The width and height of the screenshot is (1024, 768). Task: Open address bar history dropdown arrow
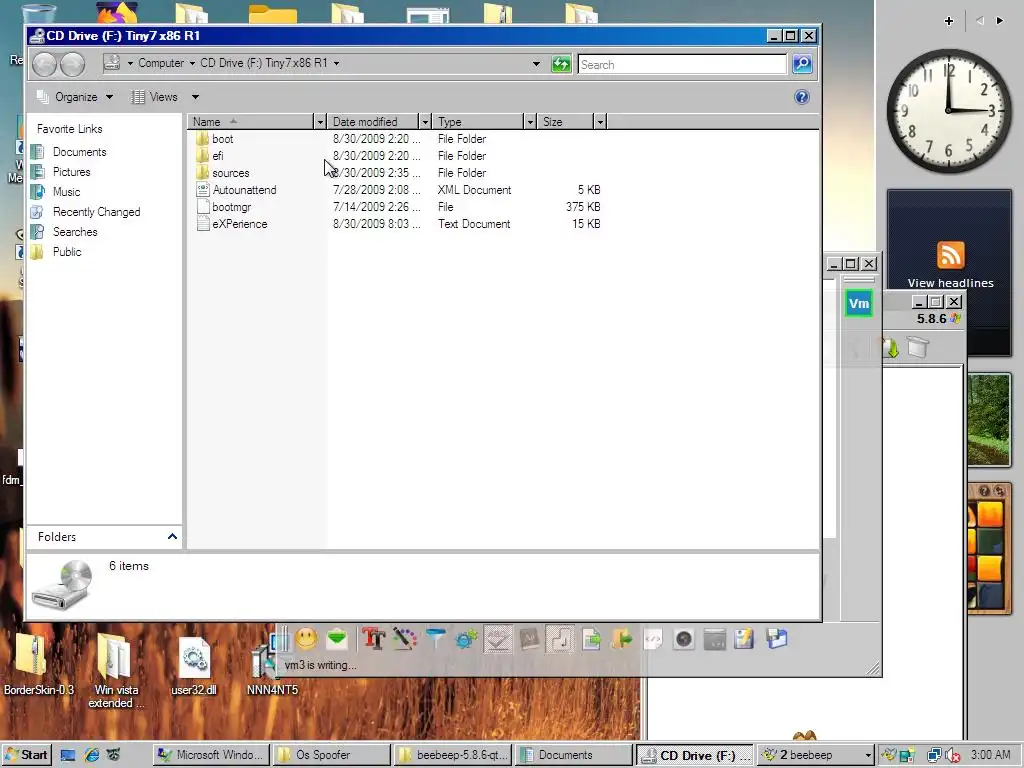click(536, 64)
